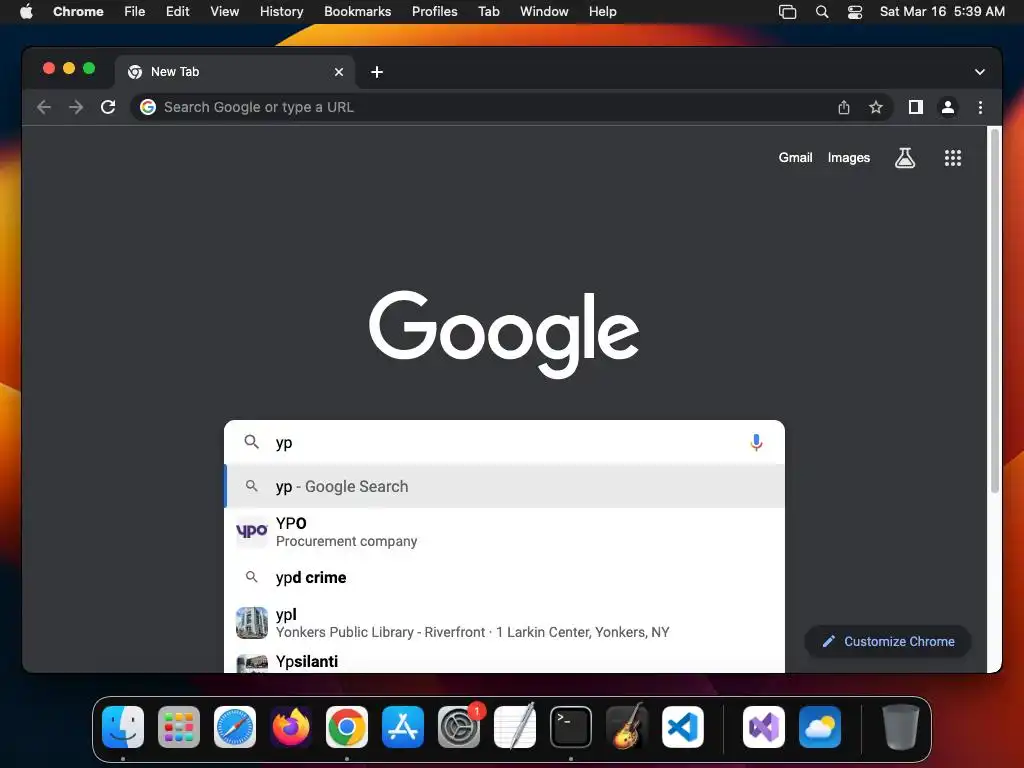1024x768 pixels.
Task: Open Terminal from the Dock
Action: [571, 727]
